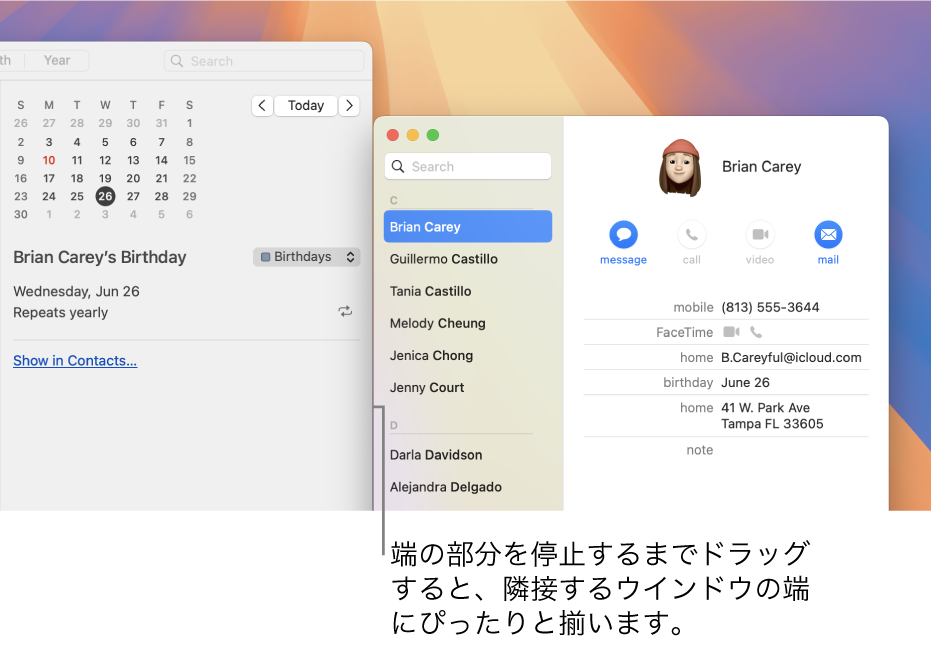Click the message label under icon
Viewport: 931px width, 646px height.
click(x=623, y=260)
